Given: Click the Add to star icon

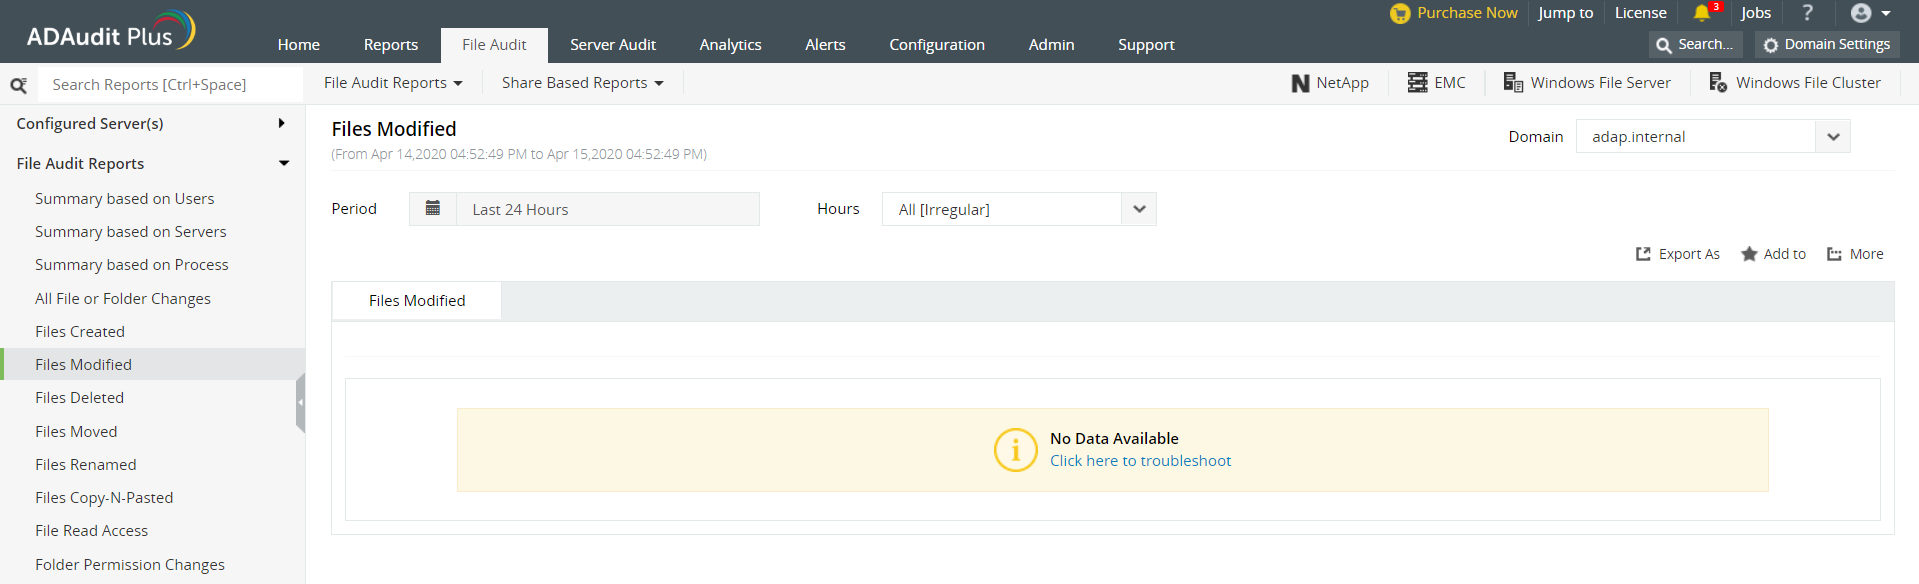Looking at the screenshot, I should 1749,254.
